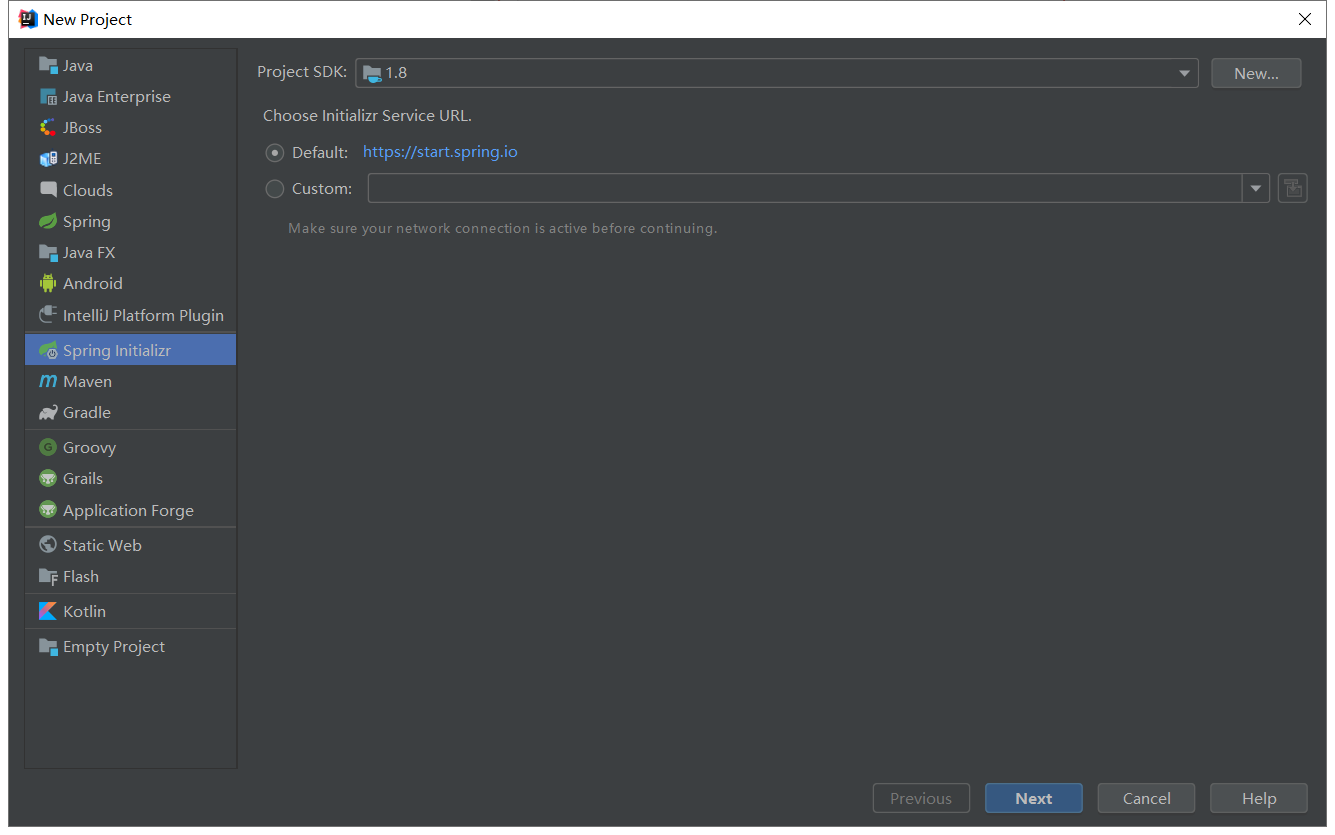Select Groovy project type label
1335x835 pixels.
(x=89, y=448)
